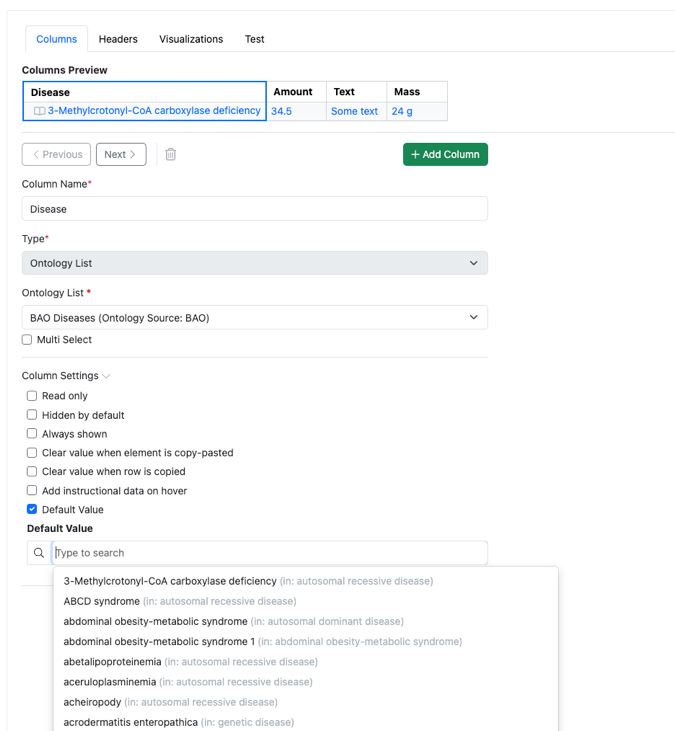Choose ABCD syndrome from the list

[x=305, y=601]
